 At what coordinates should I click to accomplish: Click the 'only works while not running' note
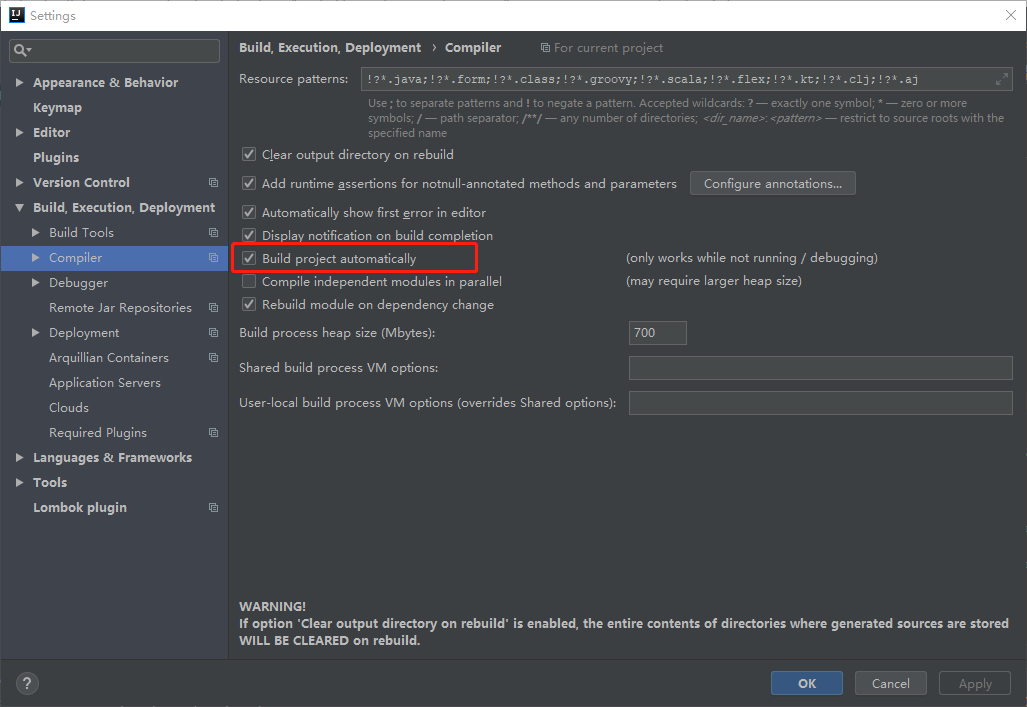752,258
